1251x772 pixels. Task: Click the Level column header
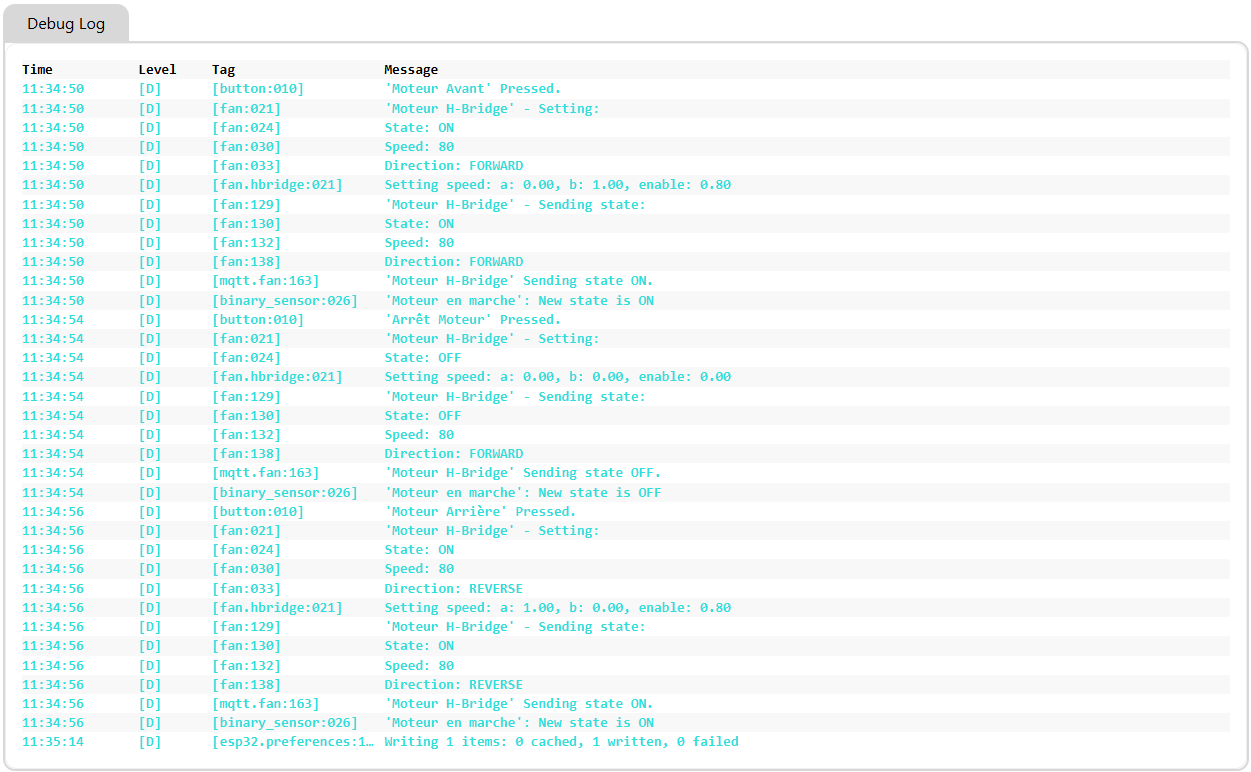[x=157, y=70]
